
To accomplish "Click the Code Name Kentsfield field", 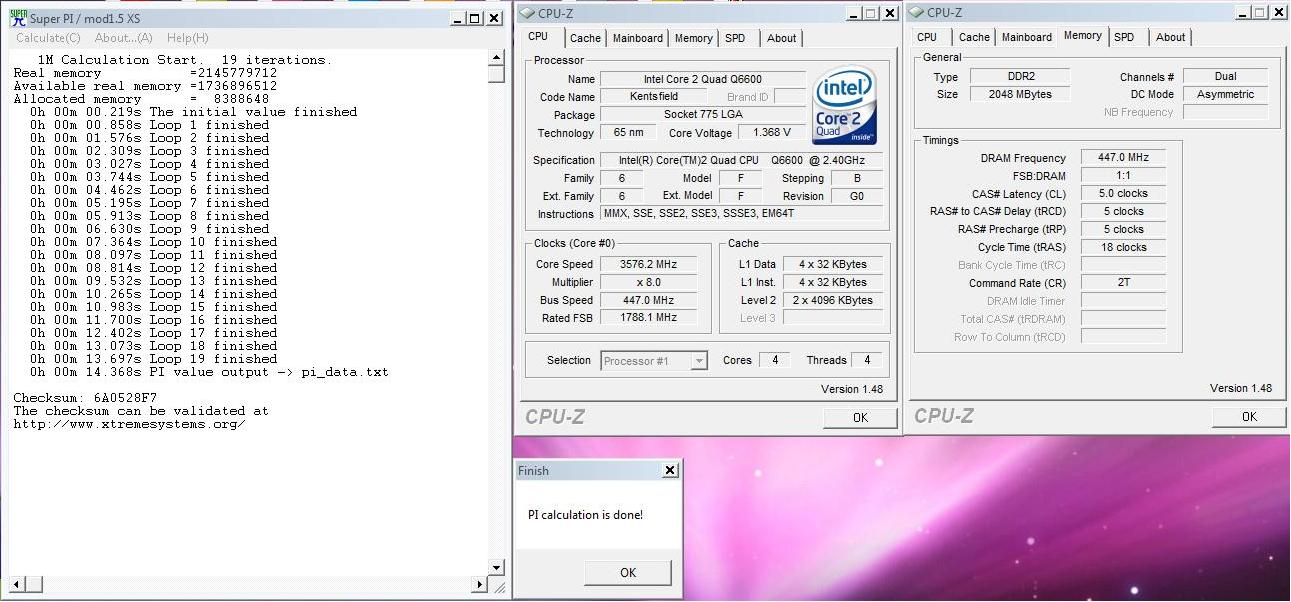I will [654, 97].
